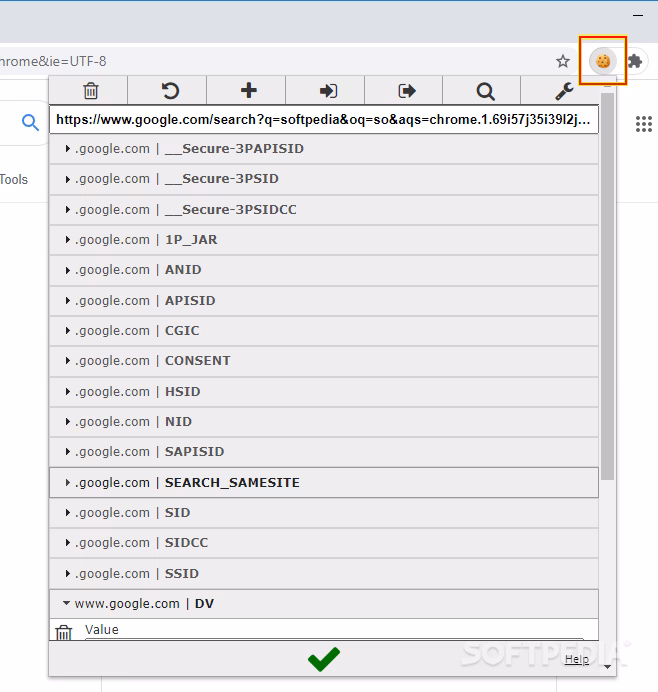658x692 pixels.
Task: Minimize the browser window
Action: pos(638,15)
